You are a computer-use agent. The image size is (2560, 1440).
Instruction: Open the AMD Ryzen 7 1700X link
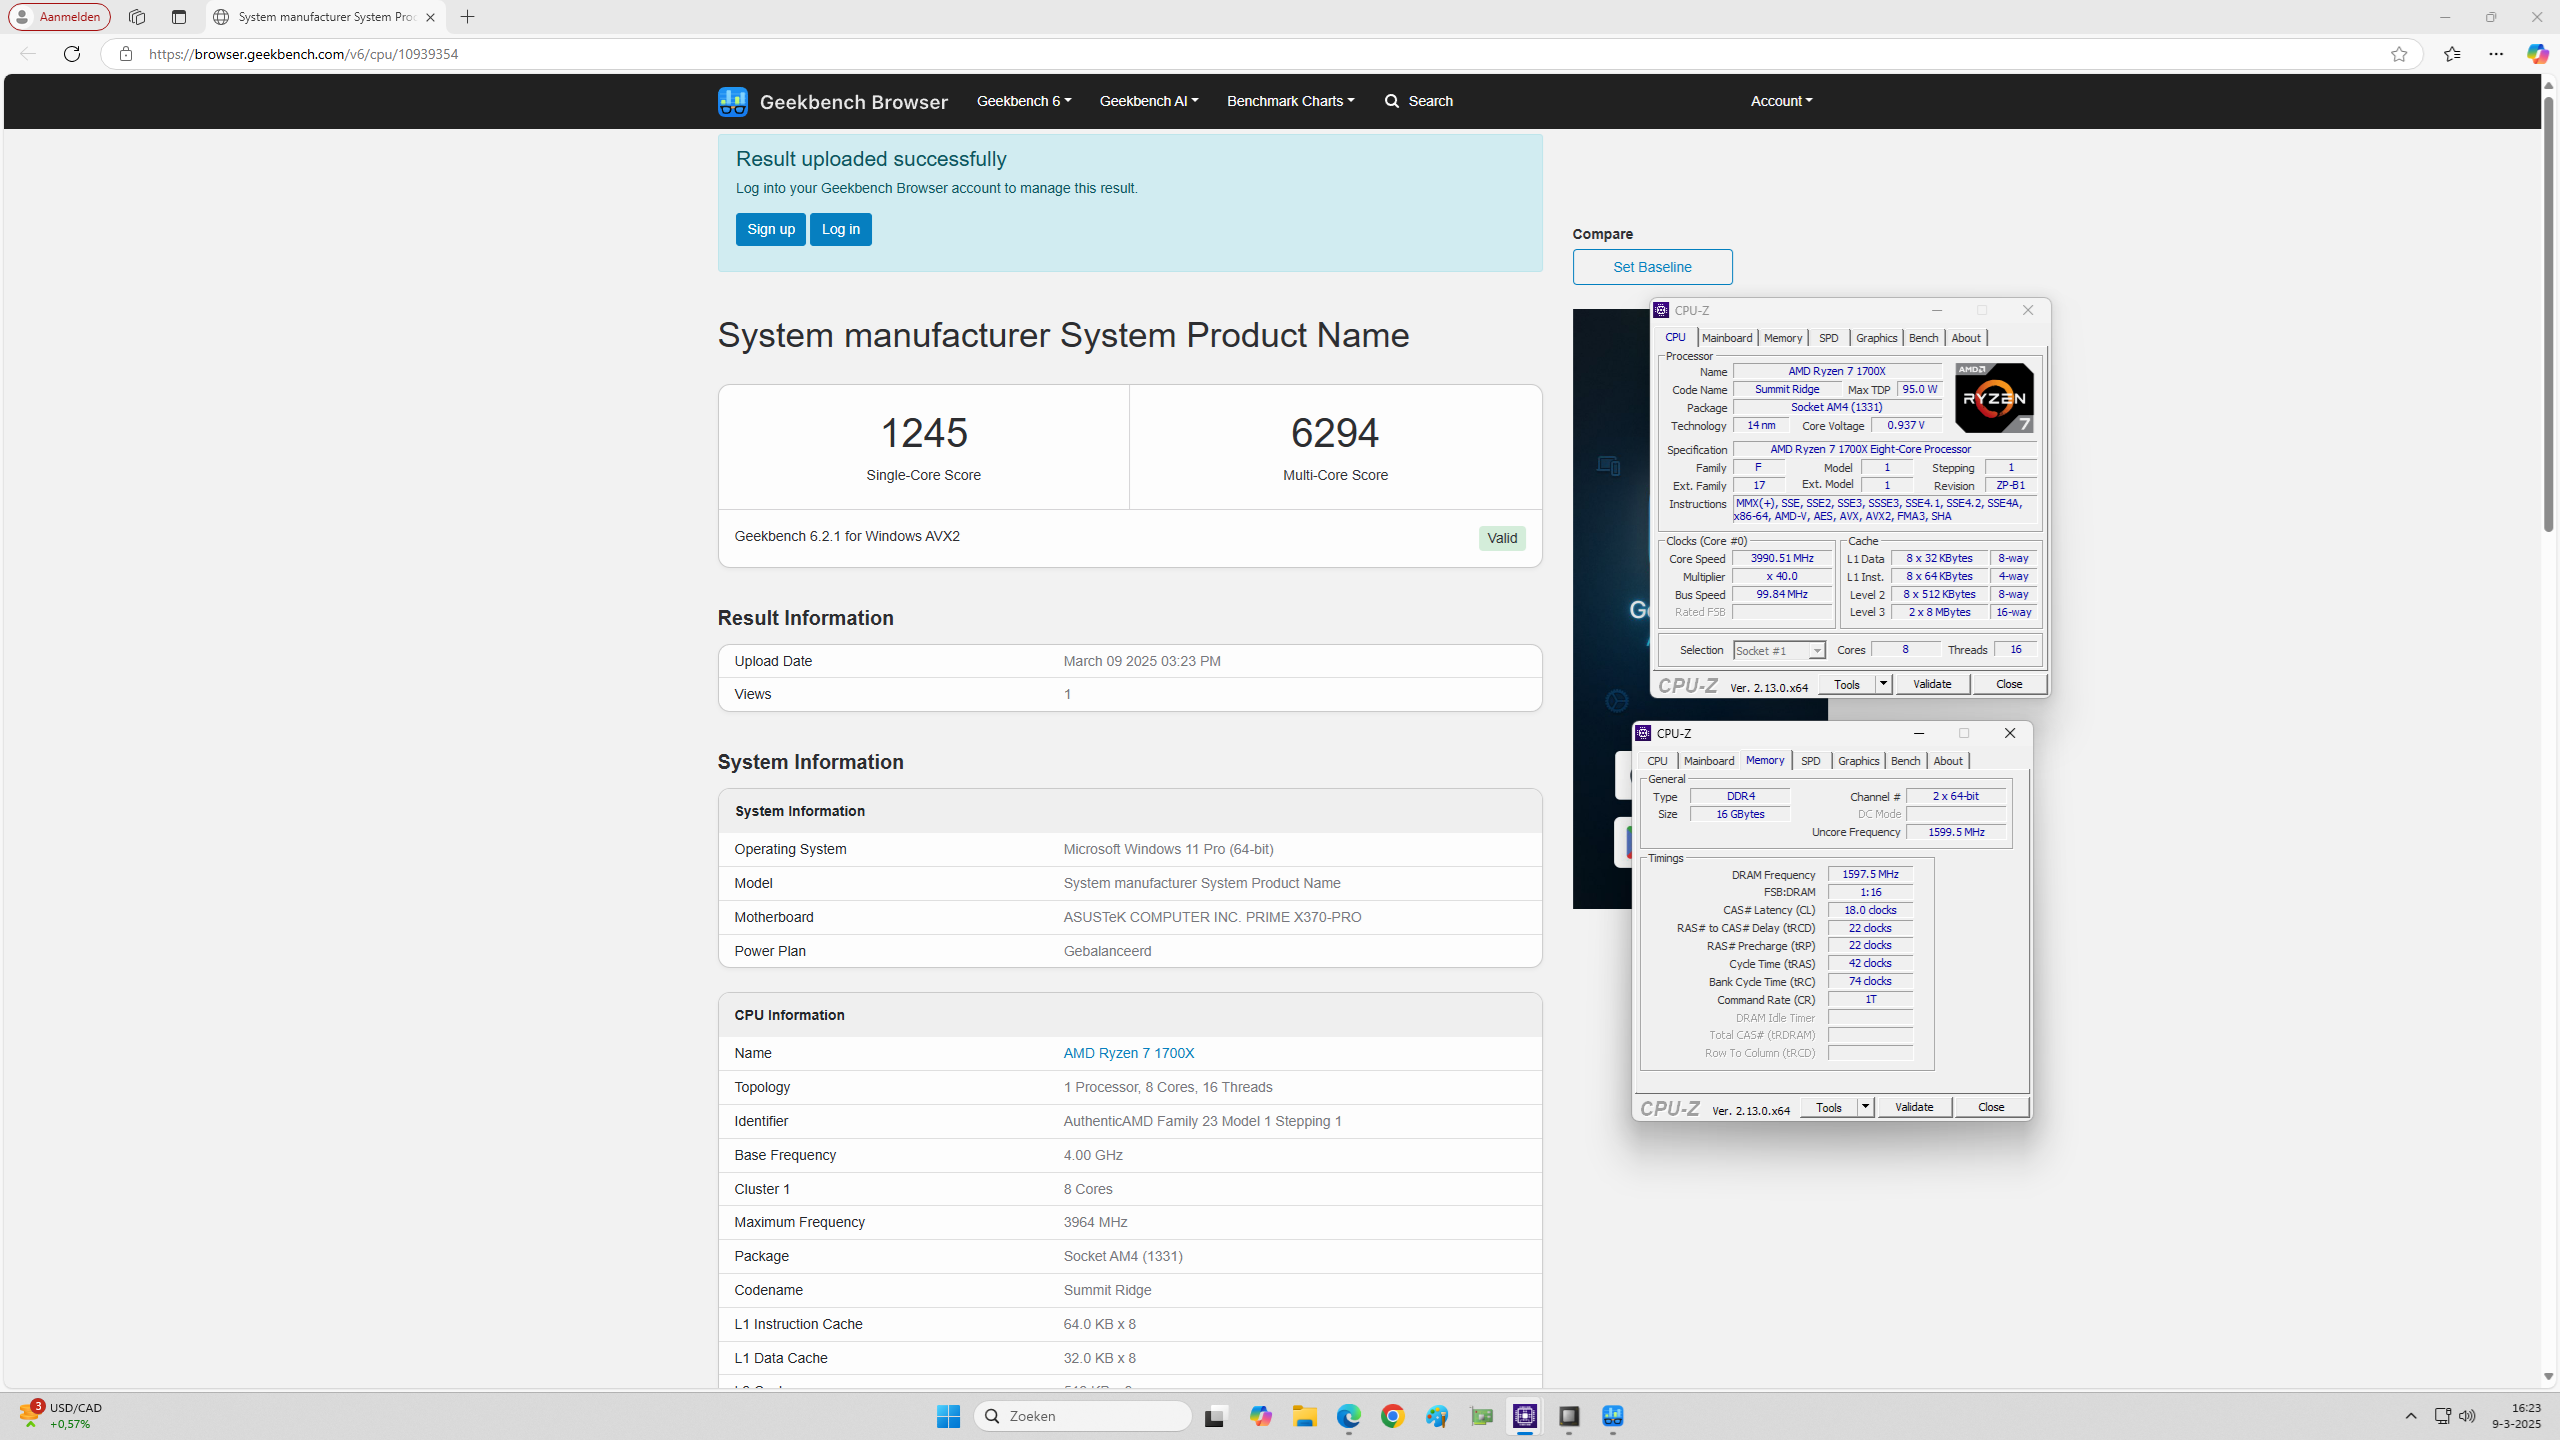[1129, 1053]
